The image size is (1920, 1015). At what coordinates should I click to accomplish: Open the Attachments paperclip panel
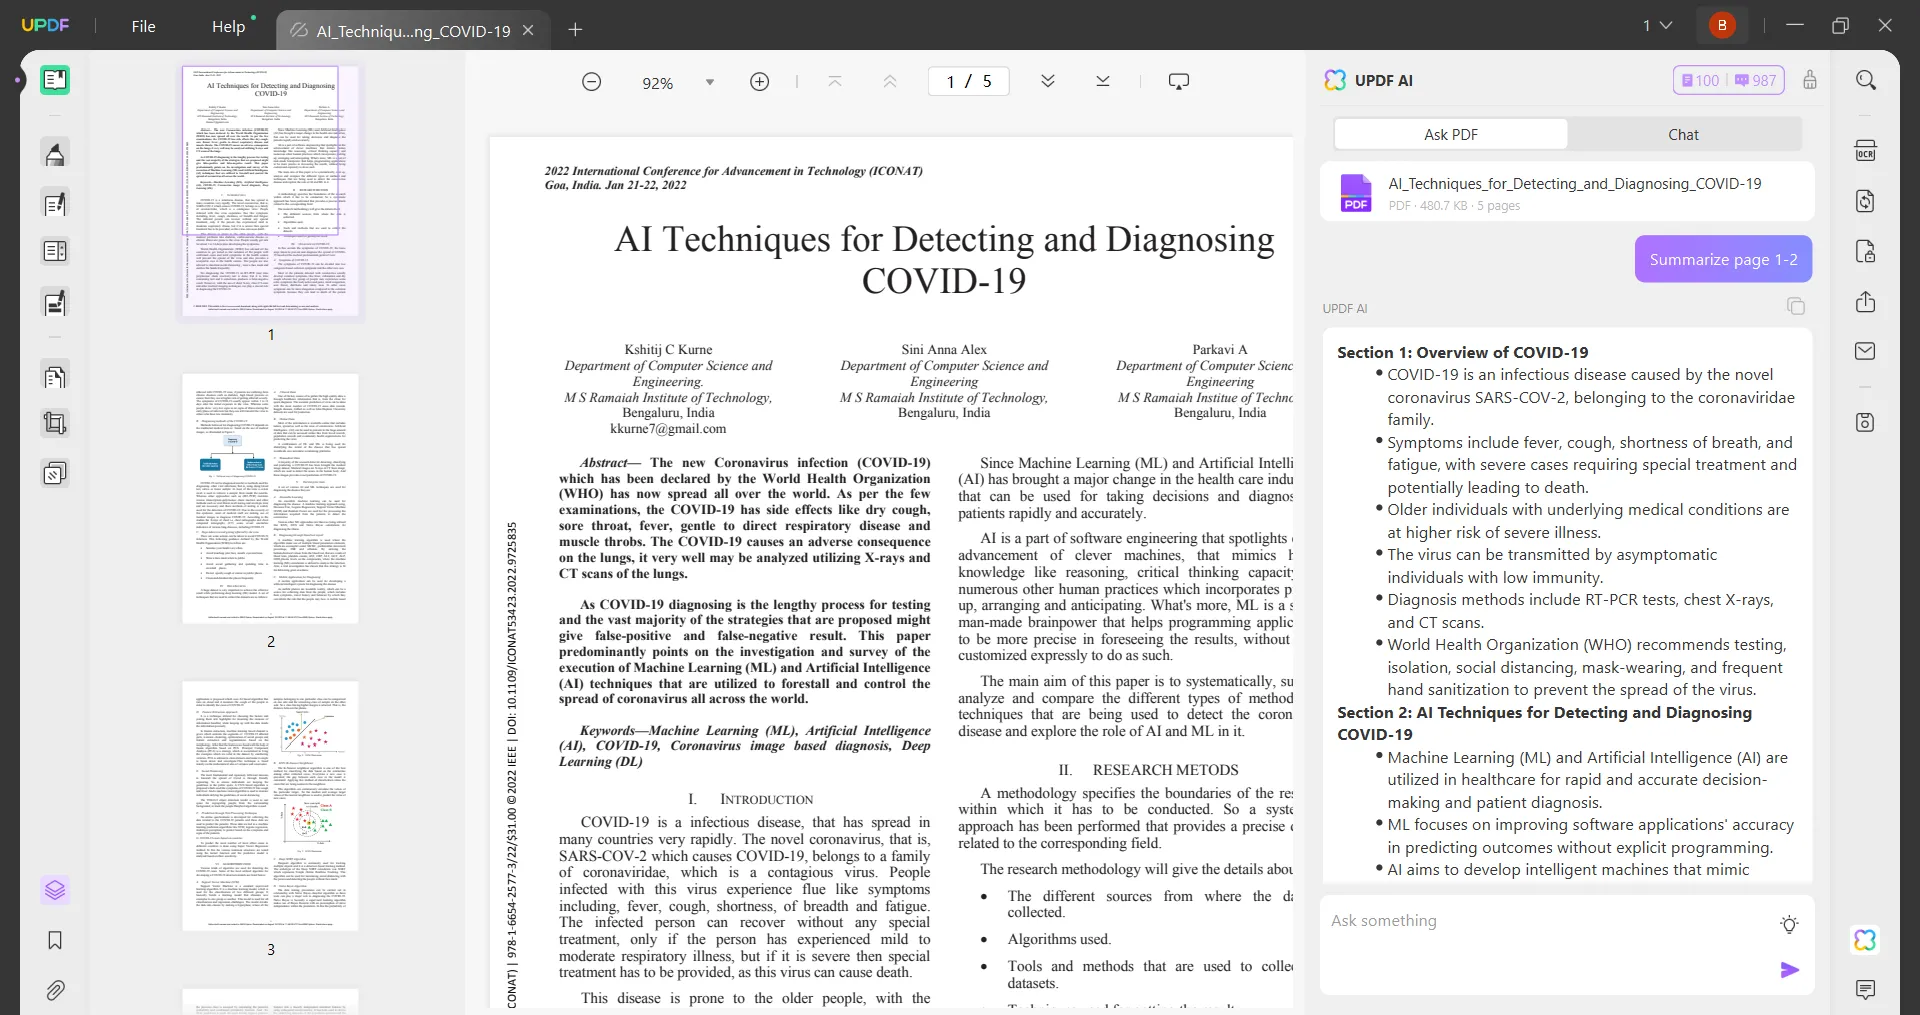(55, 990)
